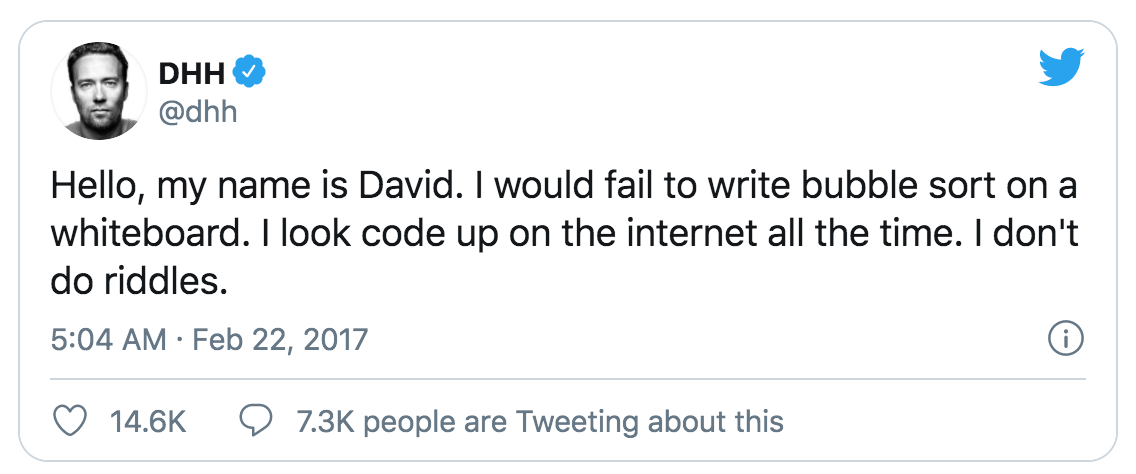Click the 5:04 AM timestamp

point(108,340)
